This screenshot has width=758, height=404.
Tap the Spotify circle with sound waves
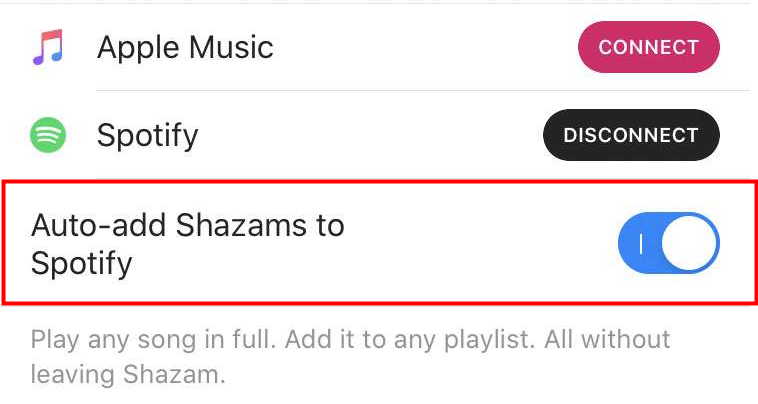48,135
